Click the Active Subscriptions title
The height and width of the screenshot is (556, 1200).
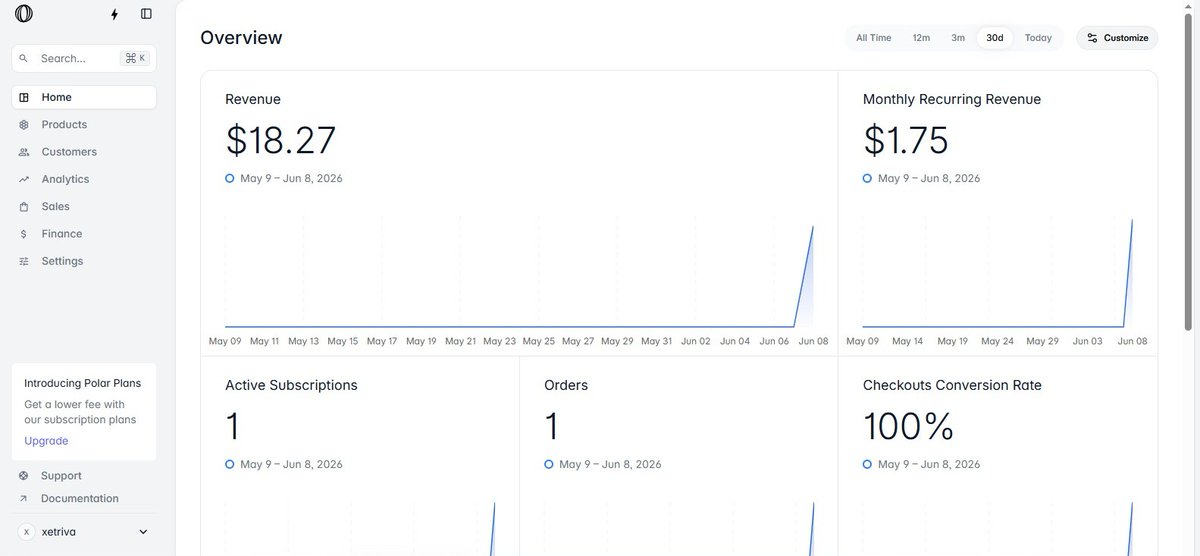tap(291, 385)
